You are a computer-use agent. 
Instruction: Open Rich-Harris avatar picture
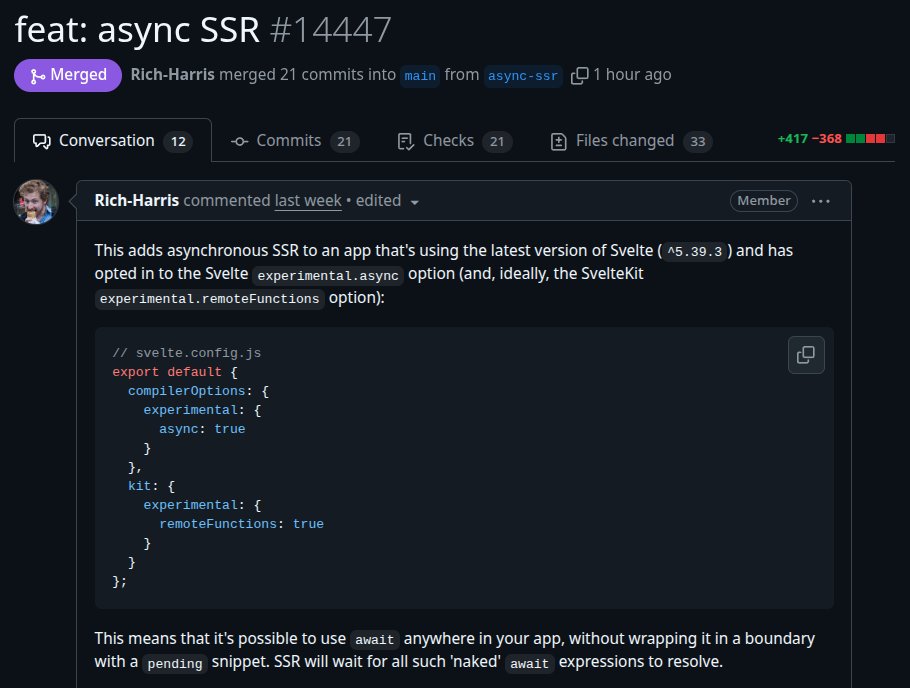coord(36,201)
